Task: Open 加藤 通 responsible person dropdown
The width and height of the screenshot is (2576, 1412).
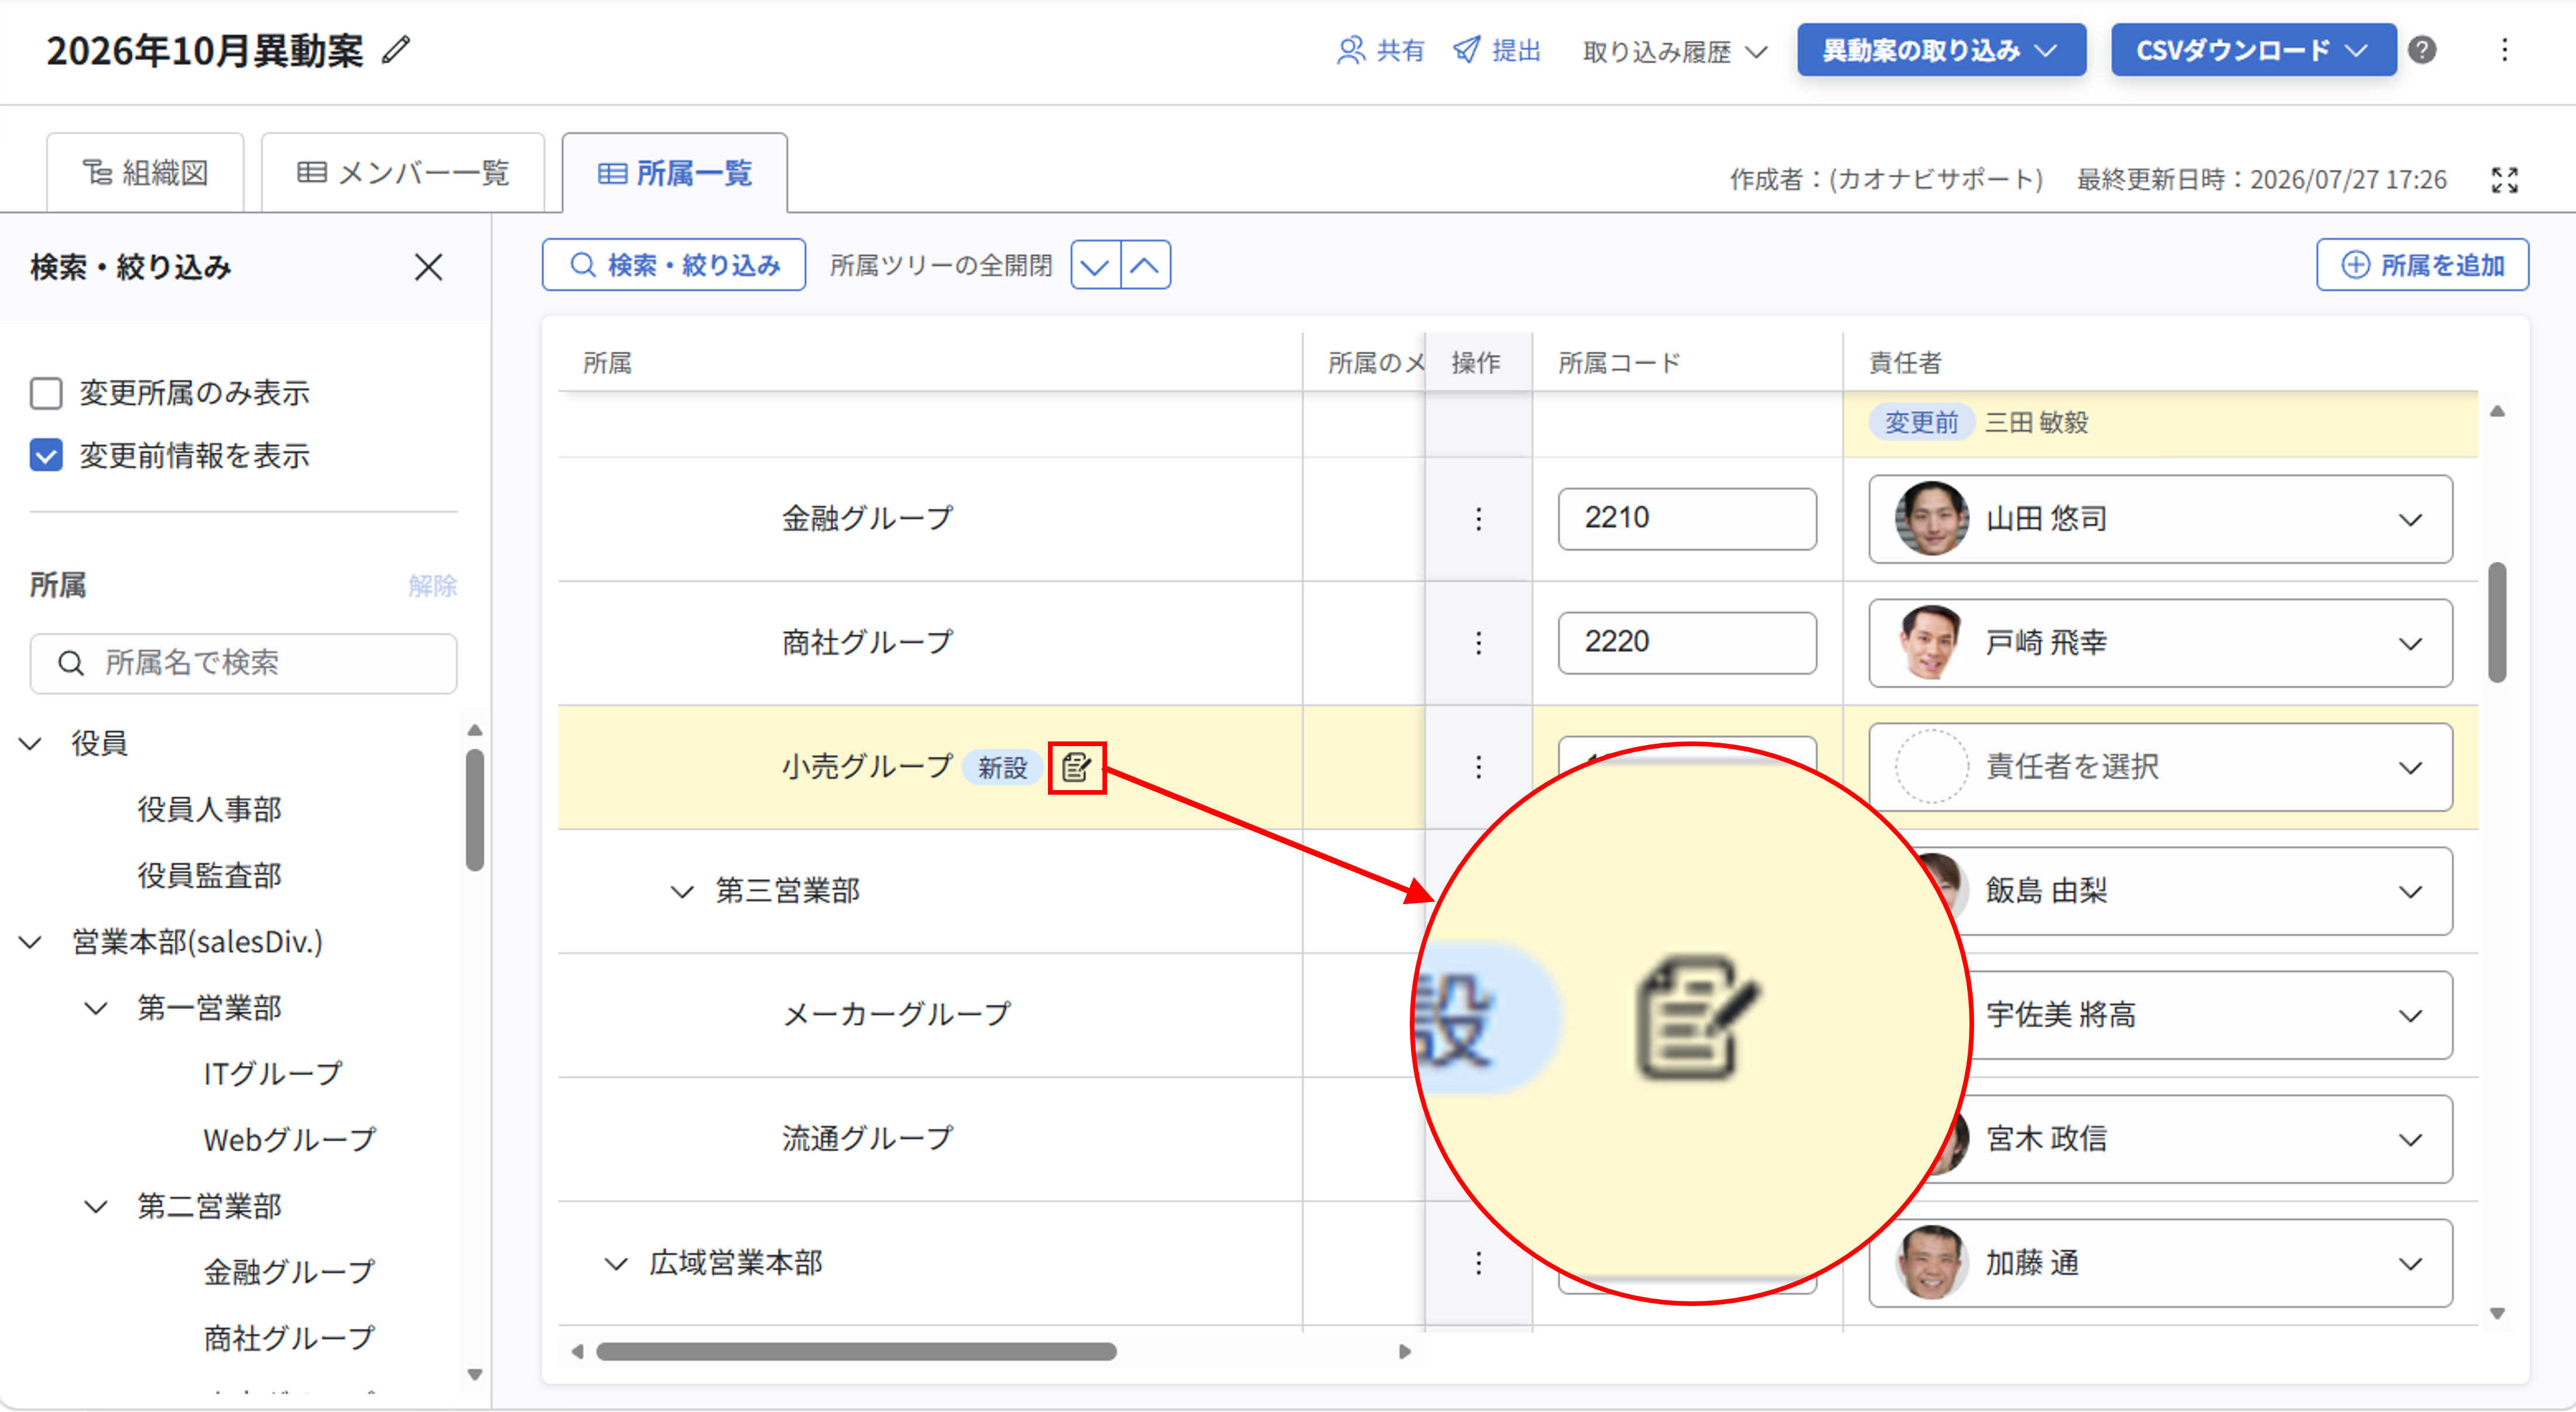Action: [2160, 1263]
